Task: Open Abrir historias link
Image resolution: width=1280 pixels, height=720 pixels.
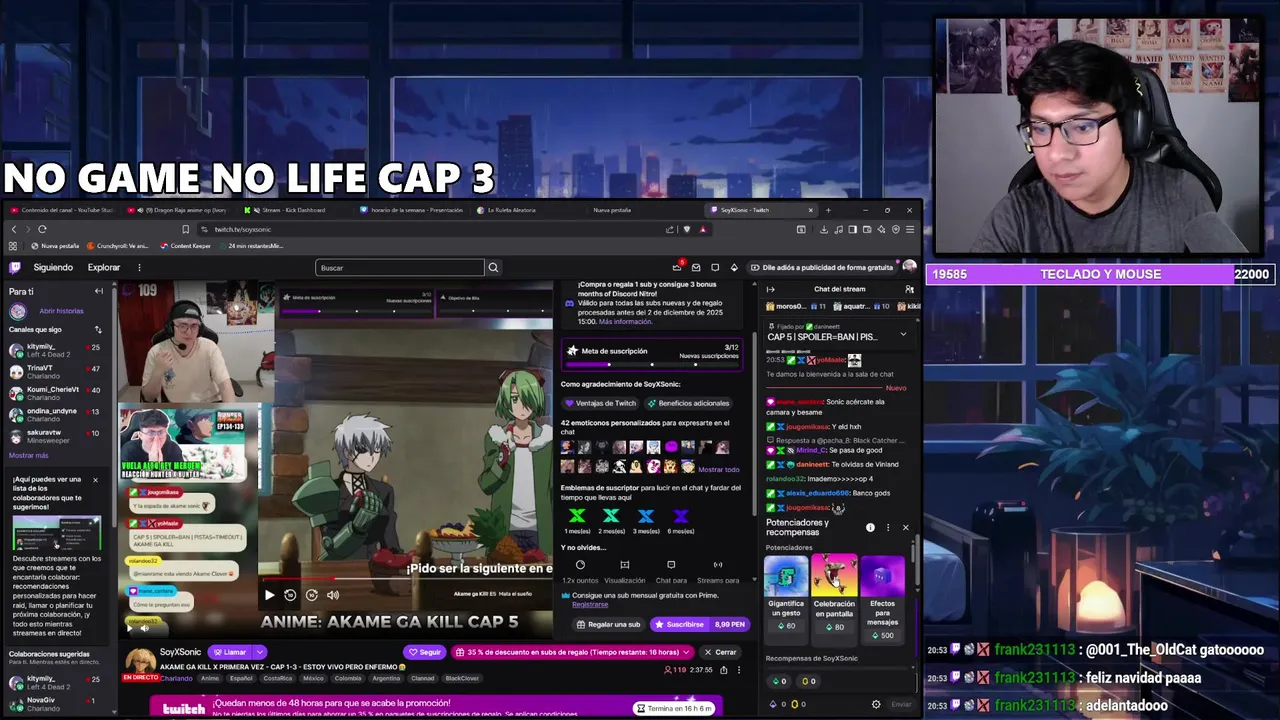Action: 62,311
